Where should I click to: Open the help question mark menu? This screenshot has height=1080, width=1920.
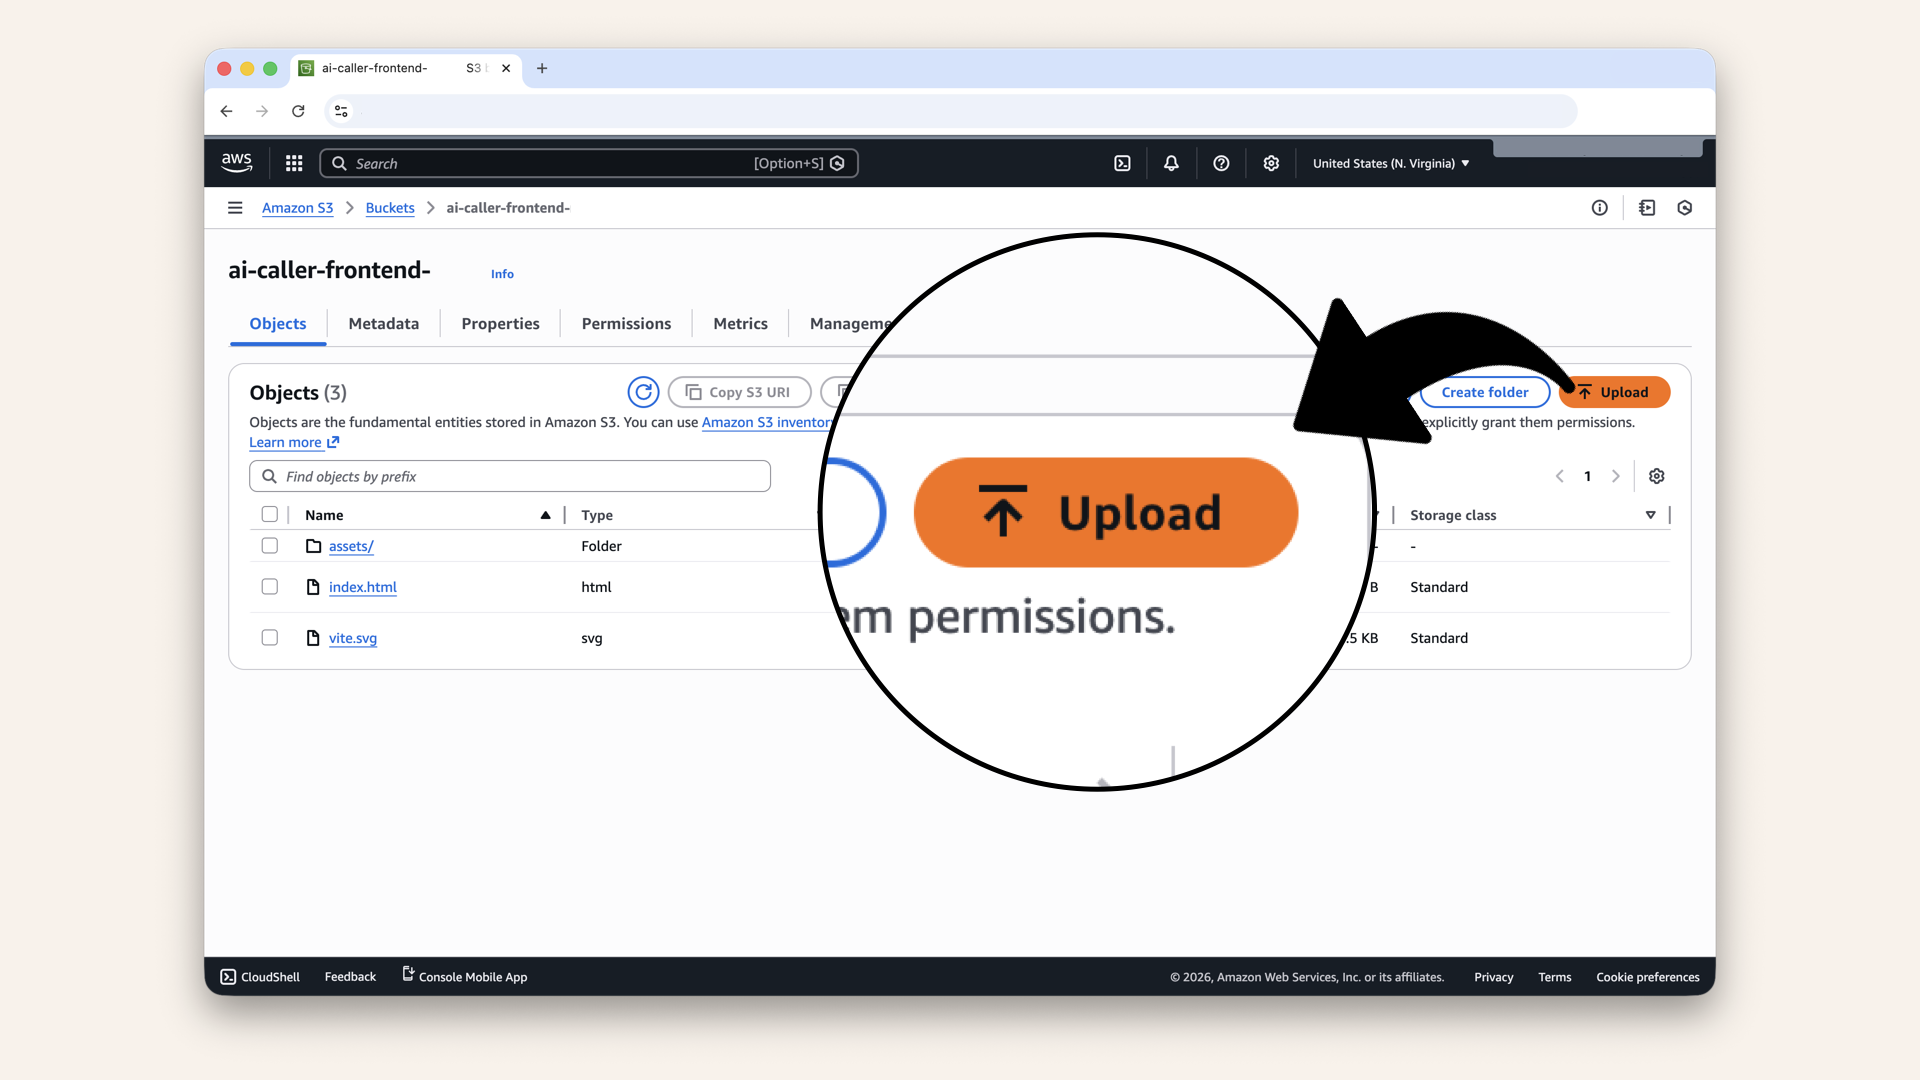1221,163
